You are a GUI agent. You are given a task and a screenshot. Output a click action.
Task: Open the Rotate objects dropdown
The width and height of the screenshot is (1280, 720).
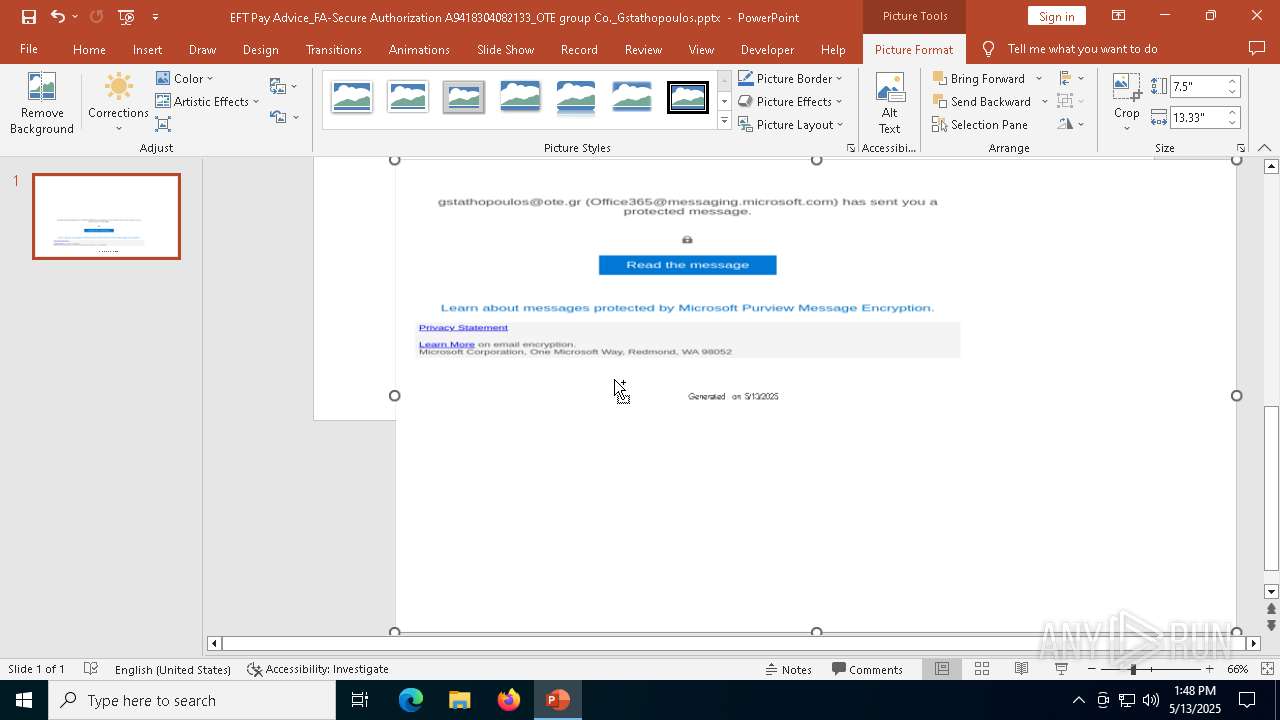point(1071,124)
